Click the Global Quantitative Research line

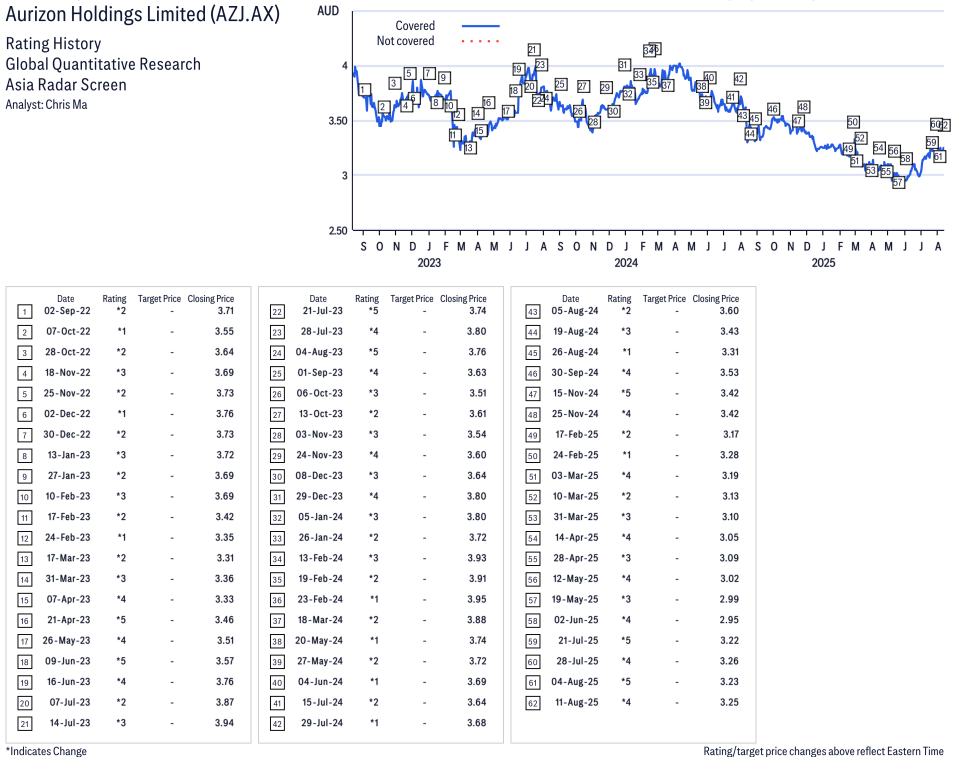103,64
